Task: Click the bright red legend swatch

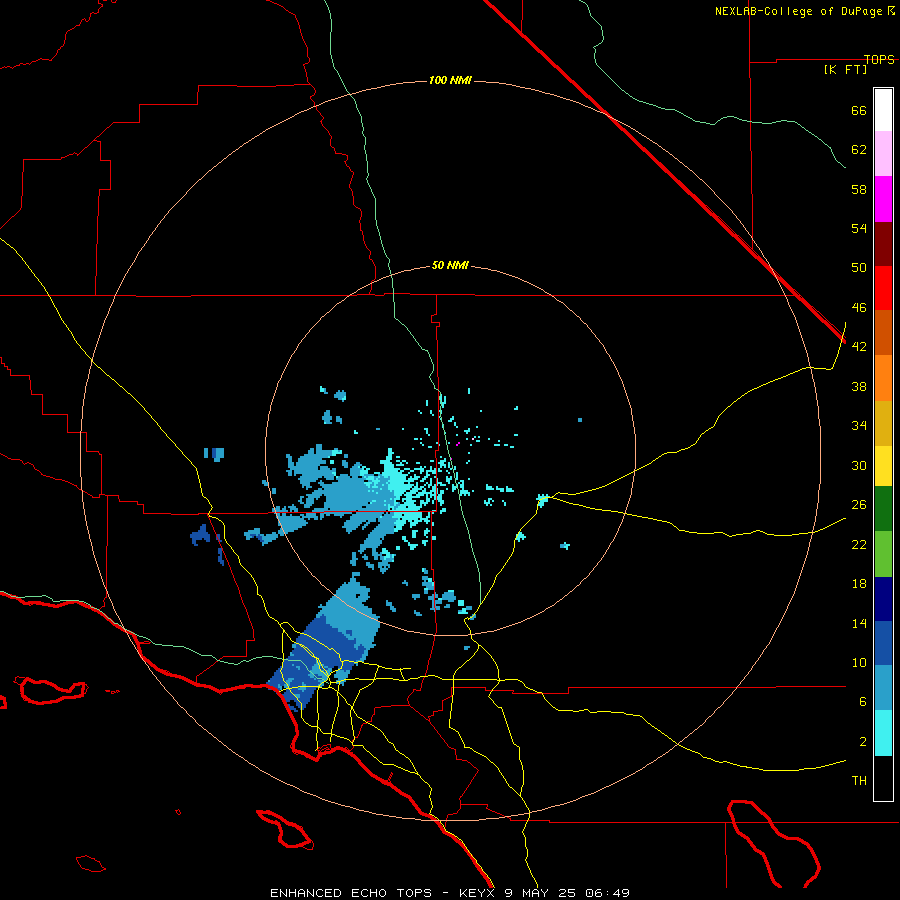Action: pos(883,288)
